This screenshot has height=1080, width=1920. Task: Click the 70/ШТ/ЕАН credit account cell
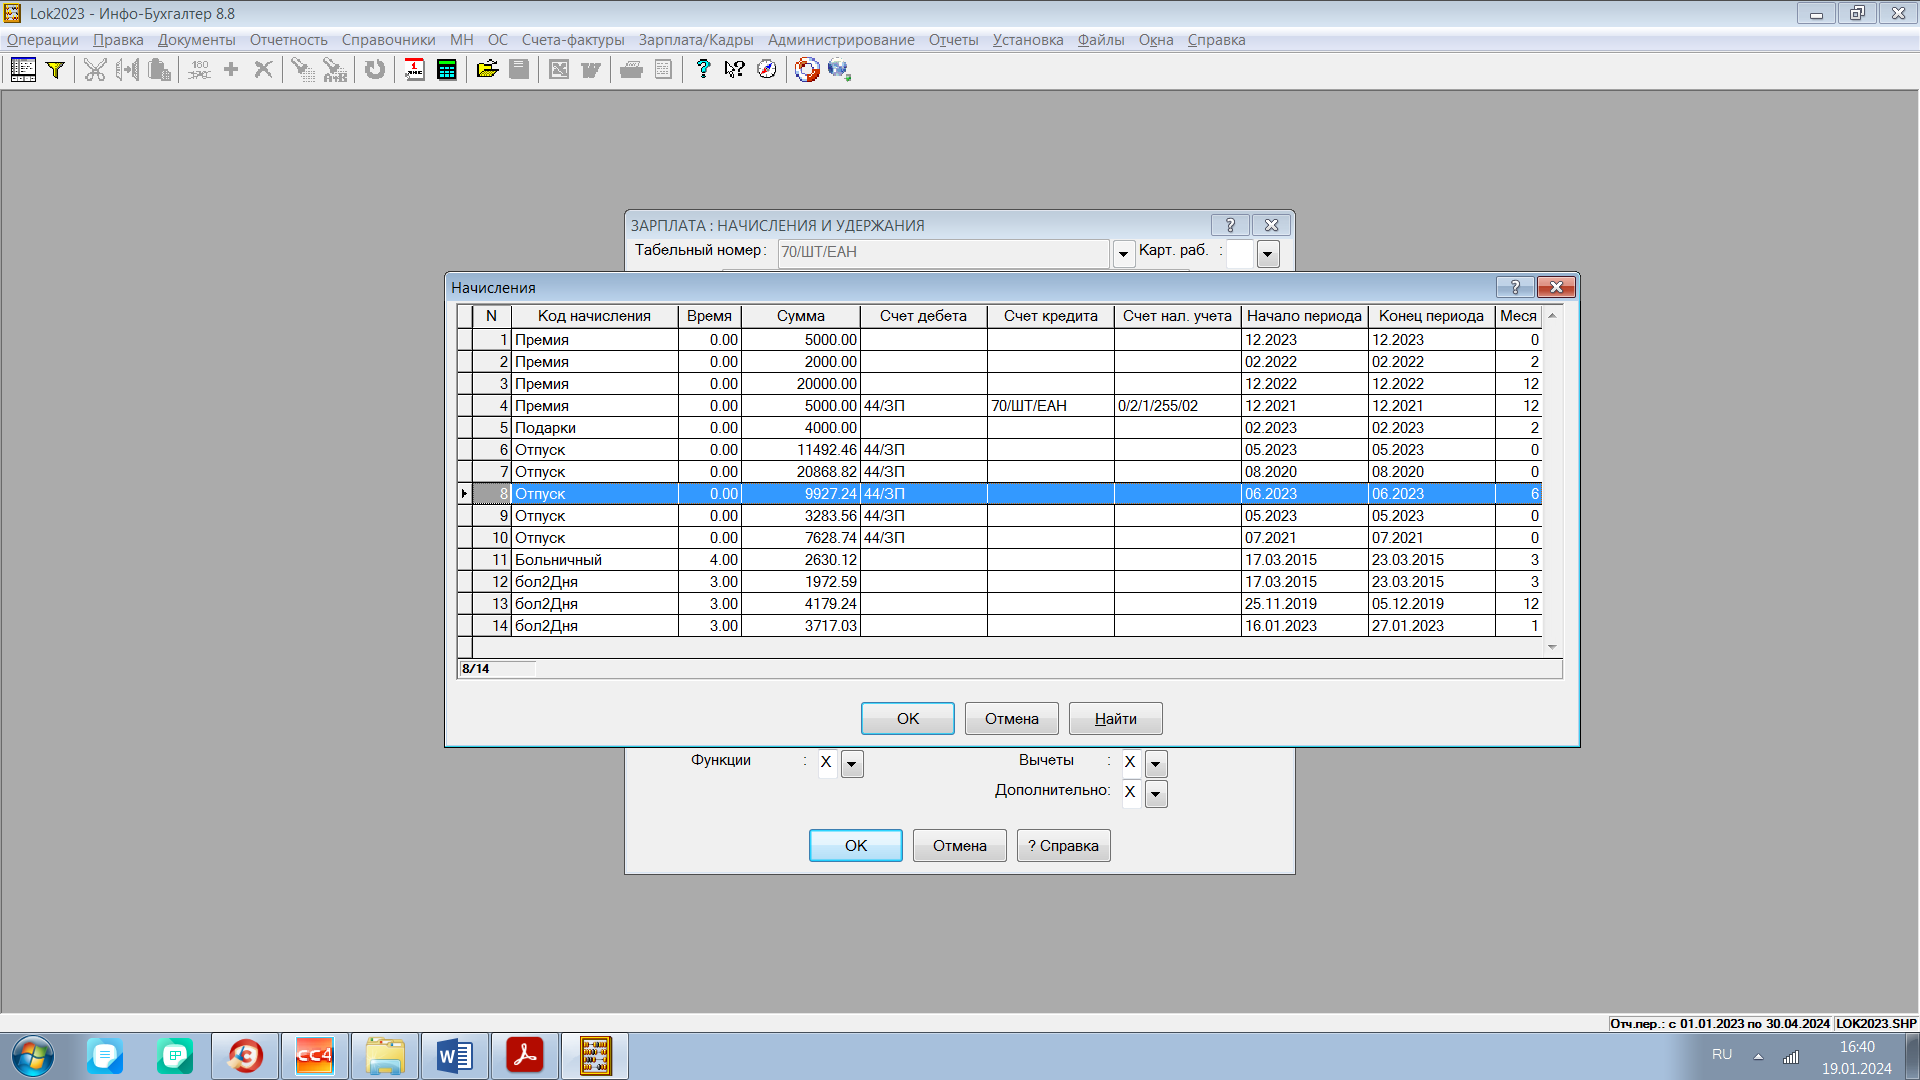click(1051, 406)
